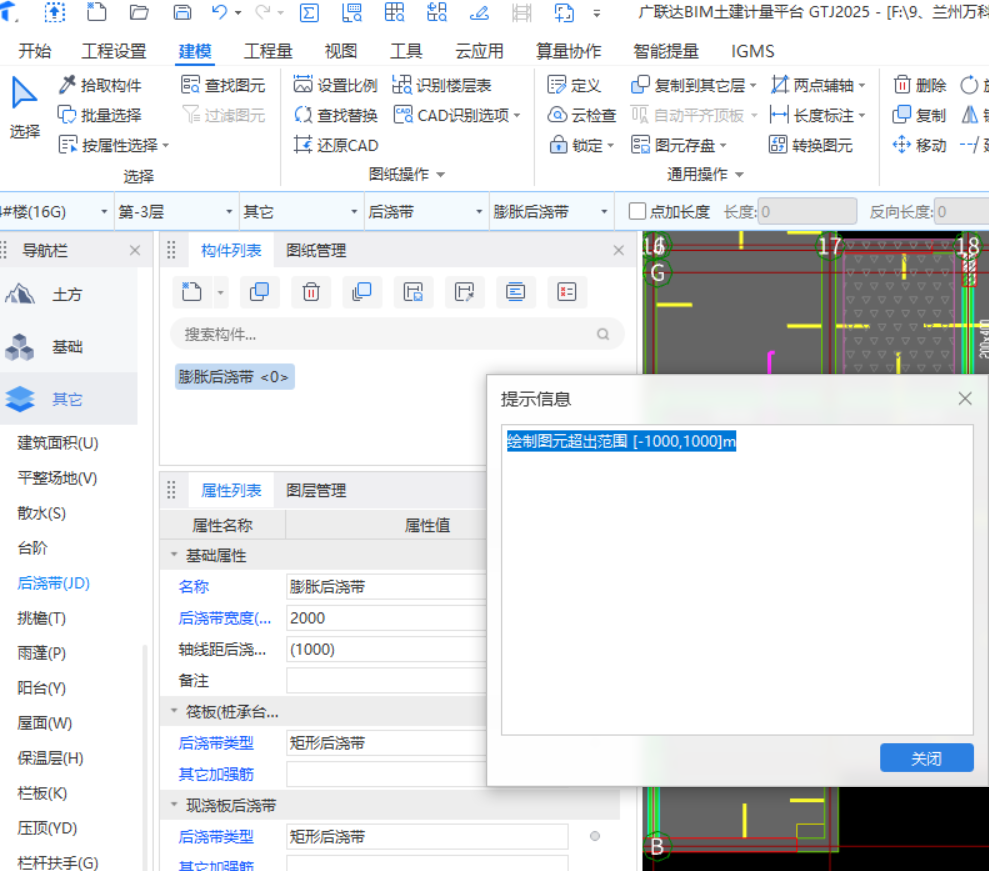Click the 移动 move tool in ribbon
989x871 pixels.
(920, 146)
